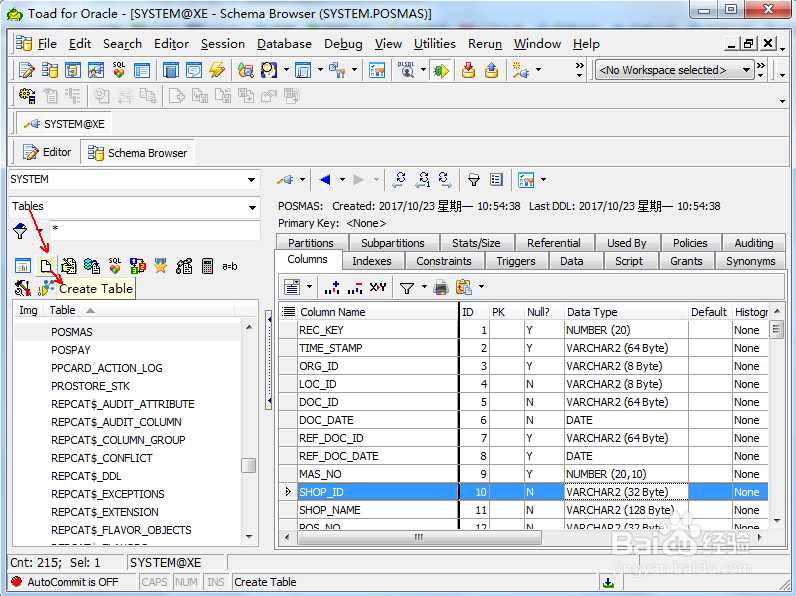Switch to the Data tab
The image size is (796, 596).
click(x=571, y=261)
